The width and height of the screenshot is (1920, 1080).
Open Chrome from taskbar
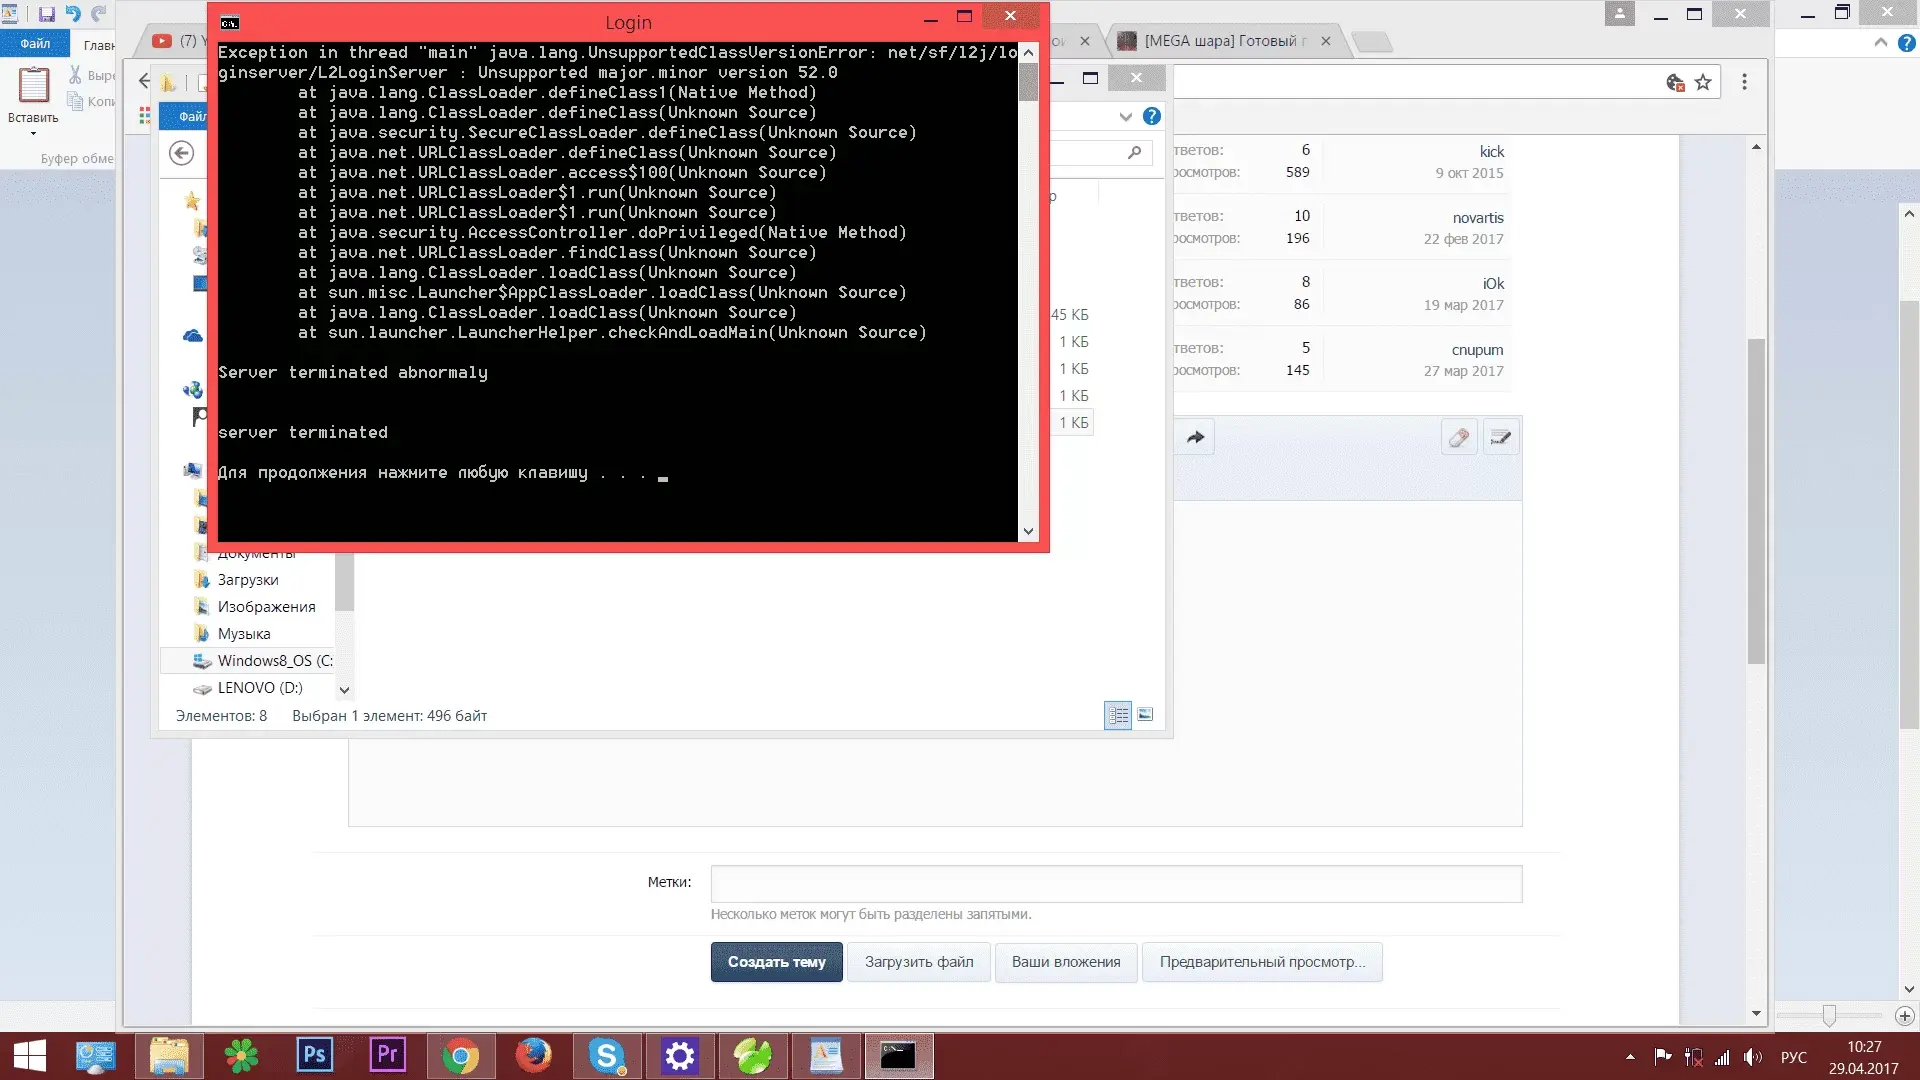coord(460,1056)
